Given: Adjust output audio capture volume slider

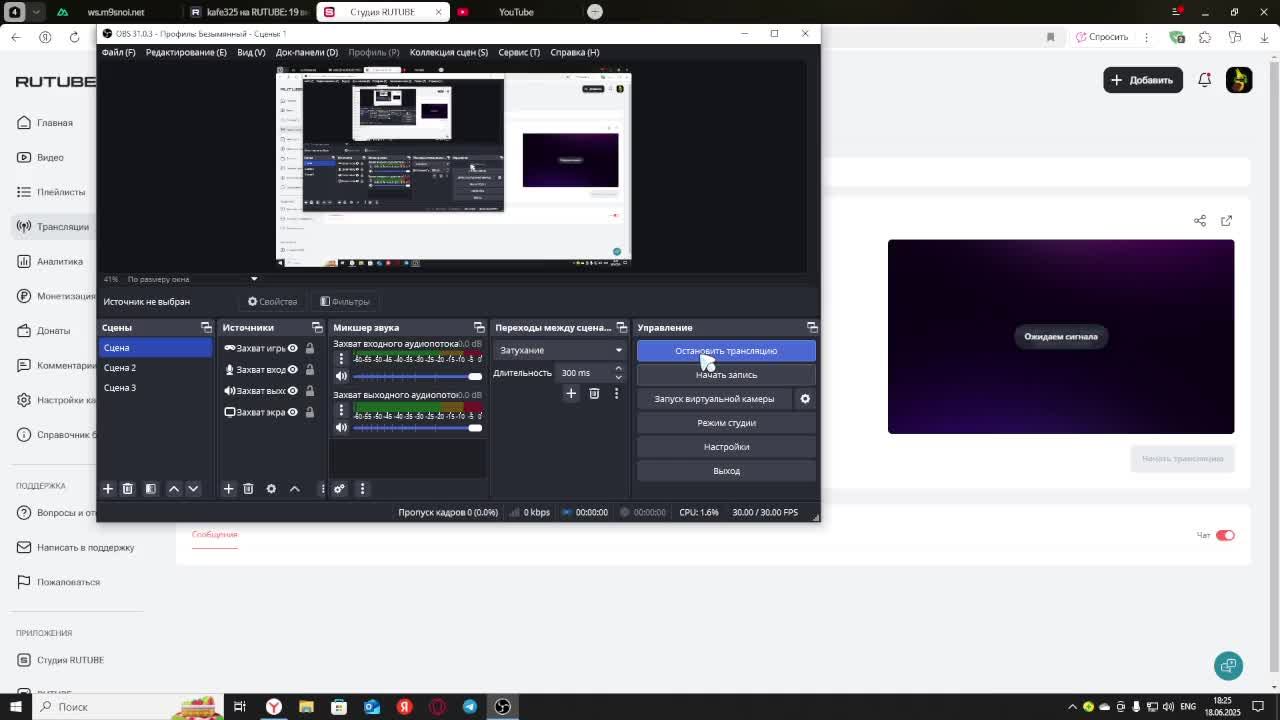Looking at the screenshot, I should coord(417,428).
